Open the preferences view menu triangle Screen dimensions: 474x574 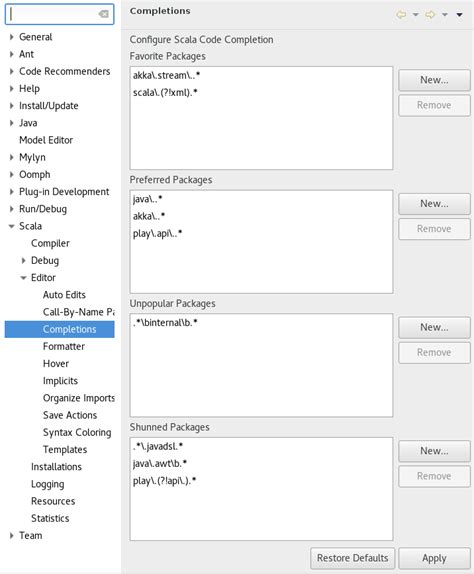coord(459,15)
